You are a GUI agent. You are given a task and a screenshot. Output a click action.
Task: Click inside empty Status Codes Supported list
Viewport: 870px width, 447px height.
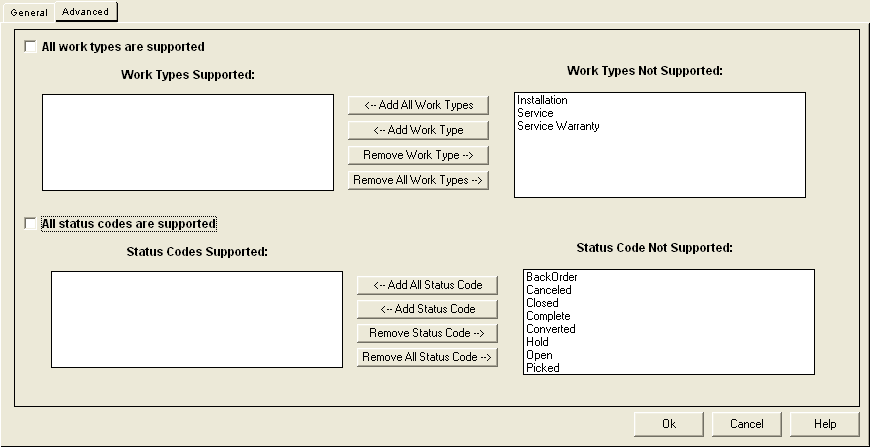(x=197, y=319)
